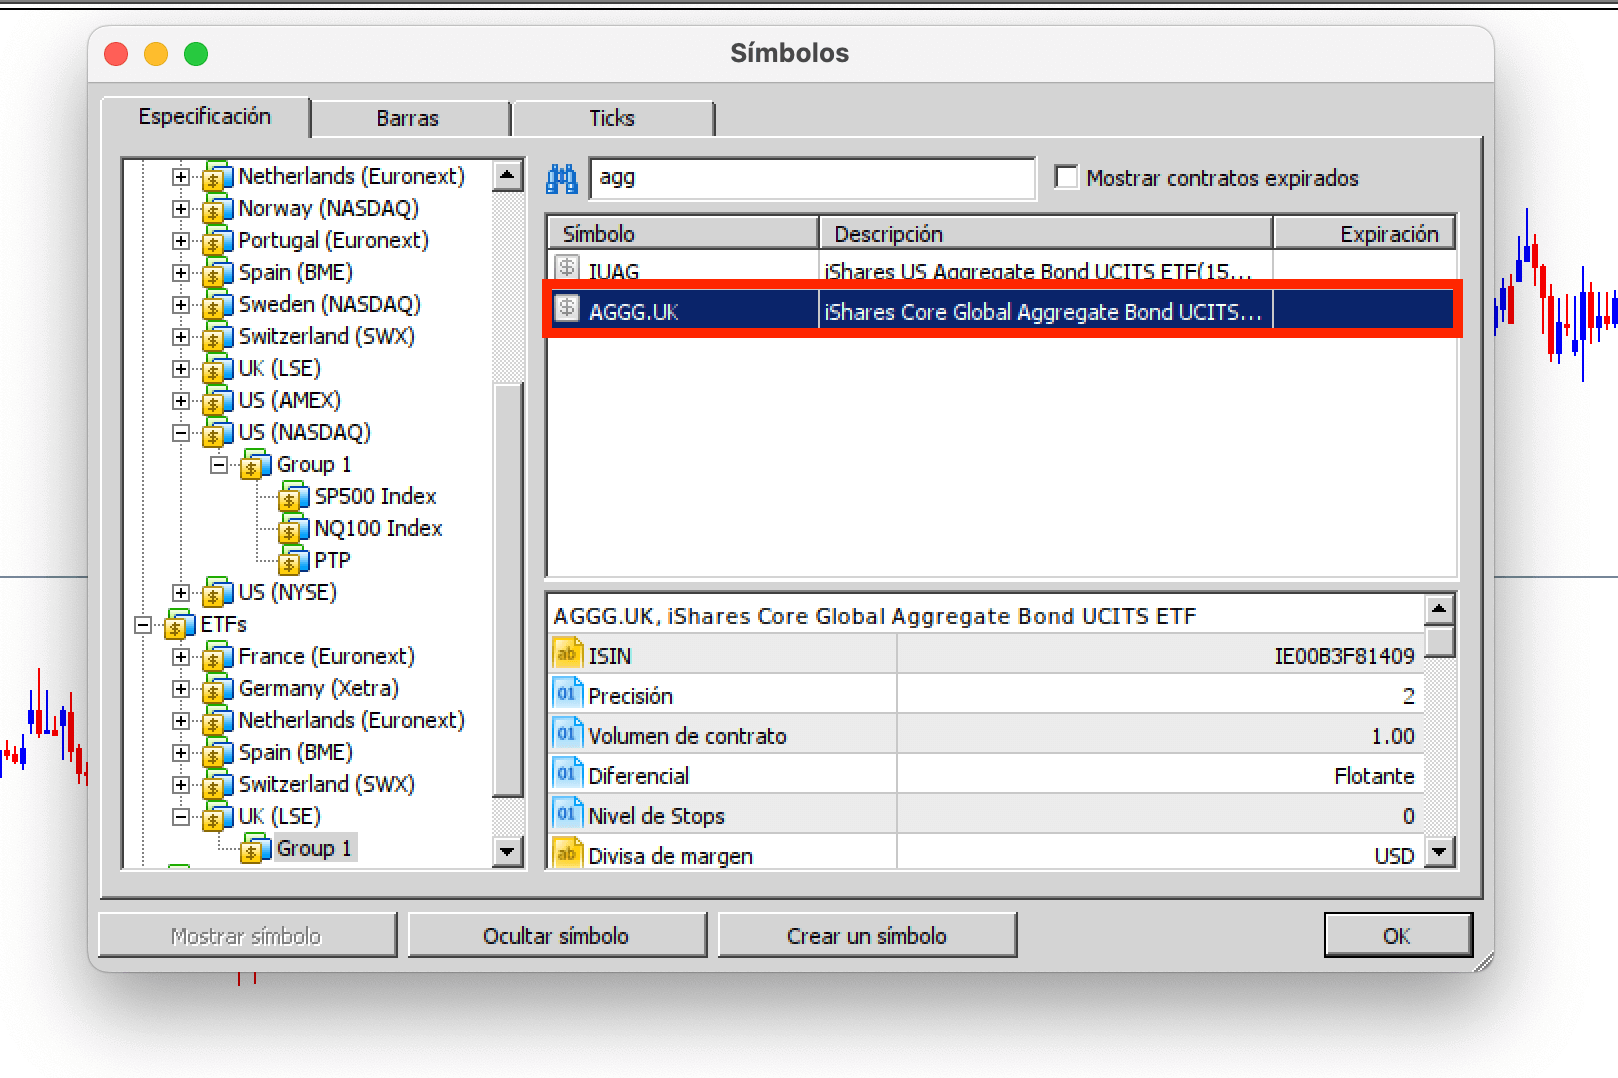Screen dimensions: 1618x1078
Task: Click the Mostrar símbolo button
Action: [247, 935]
